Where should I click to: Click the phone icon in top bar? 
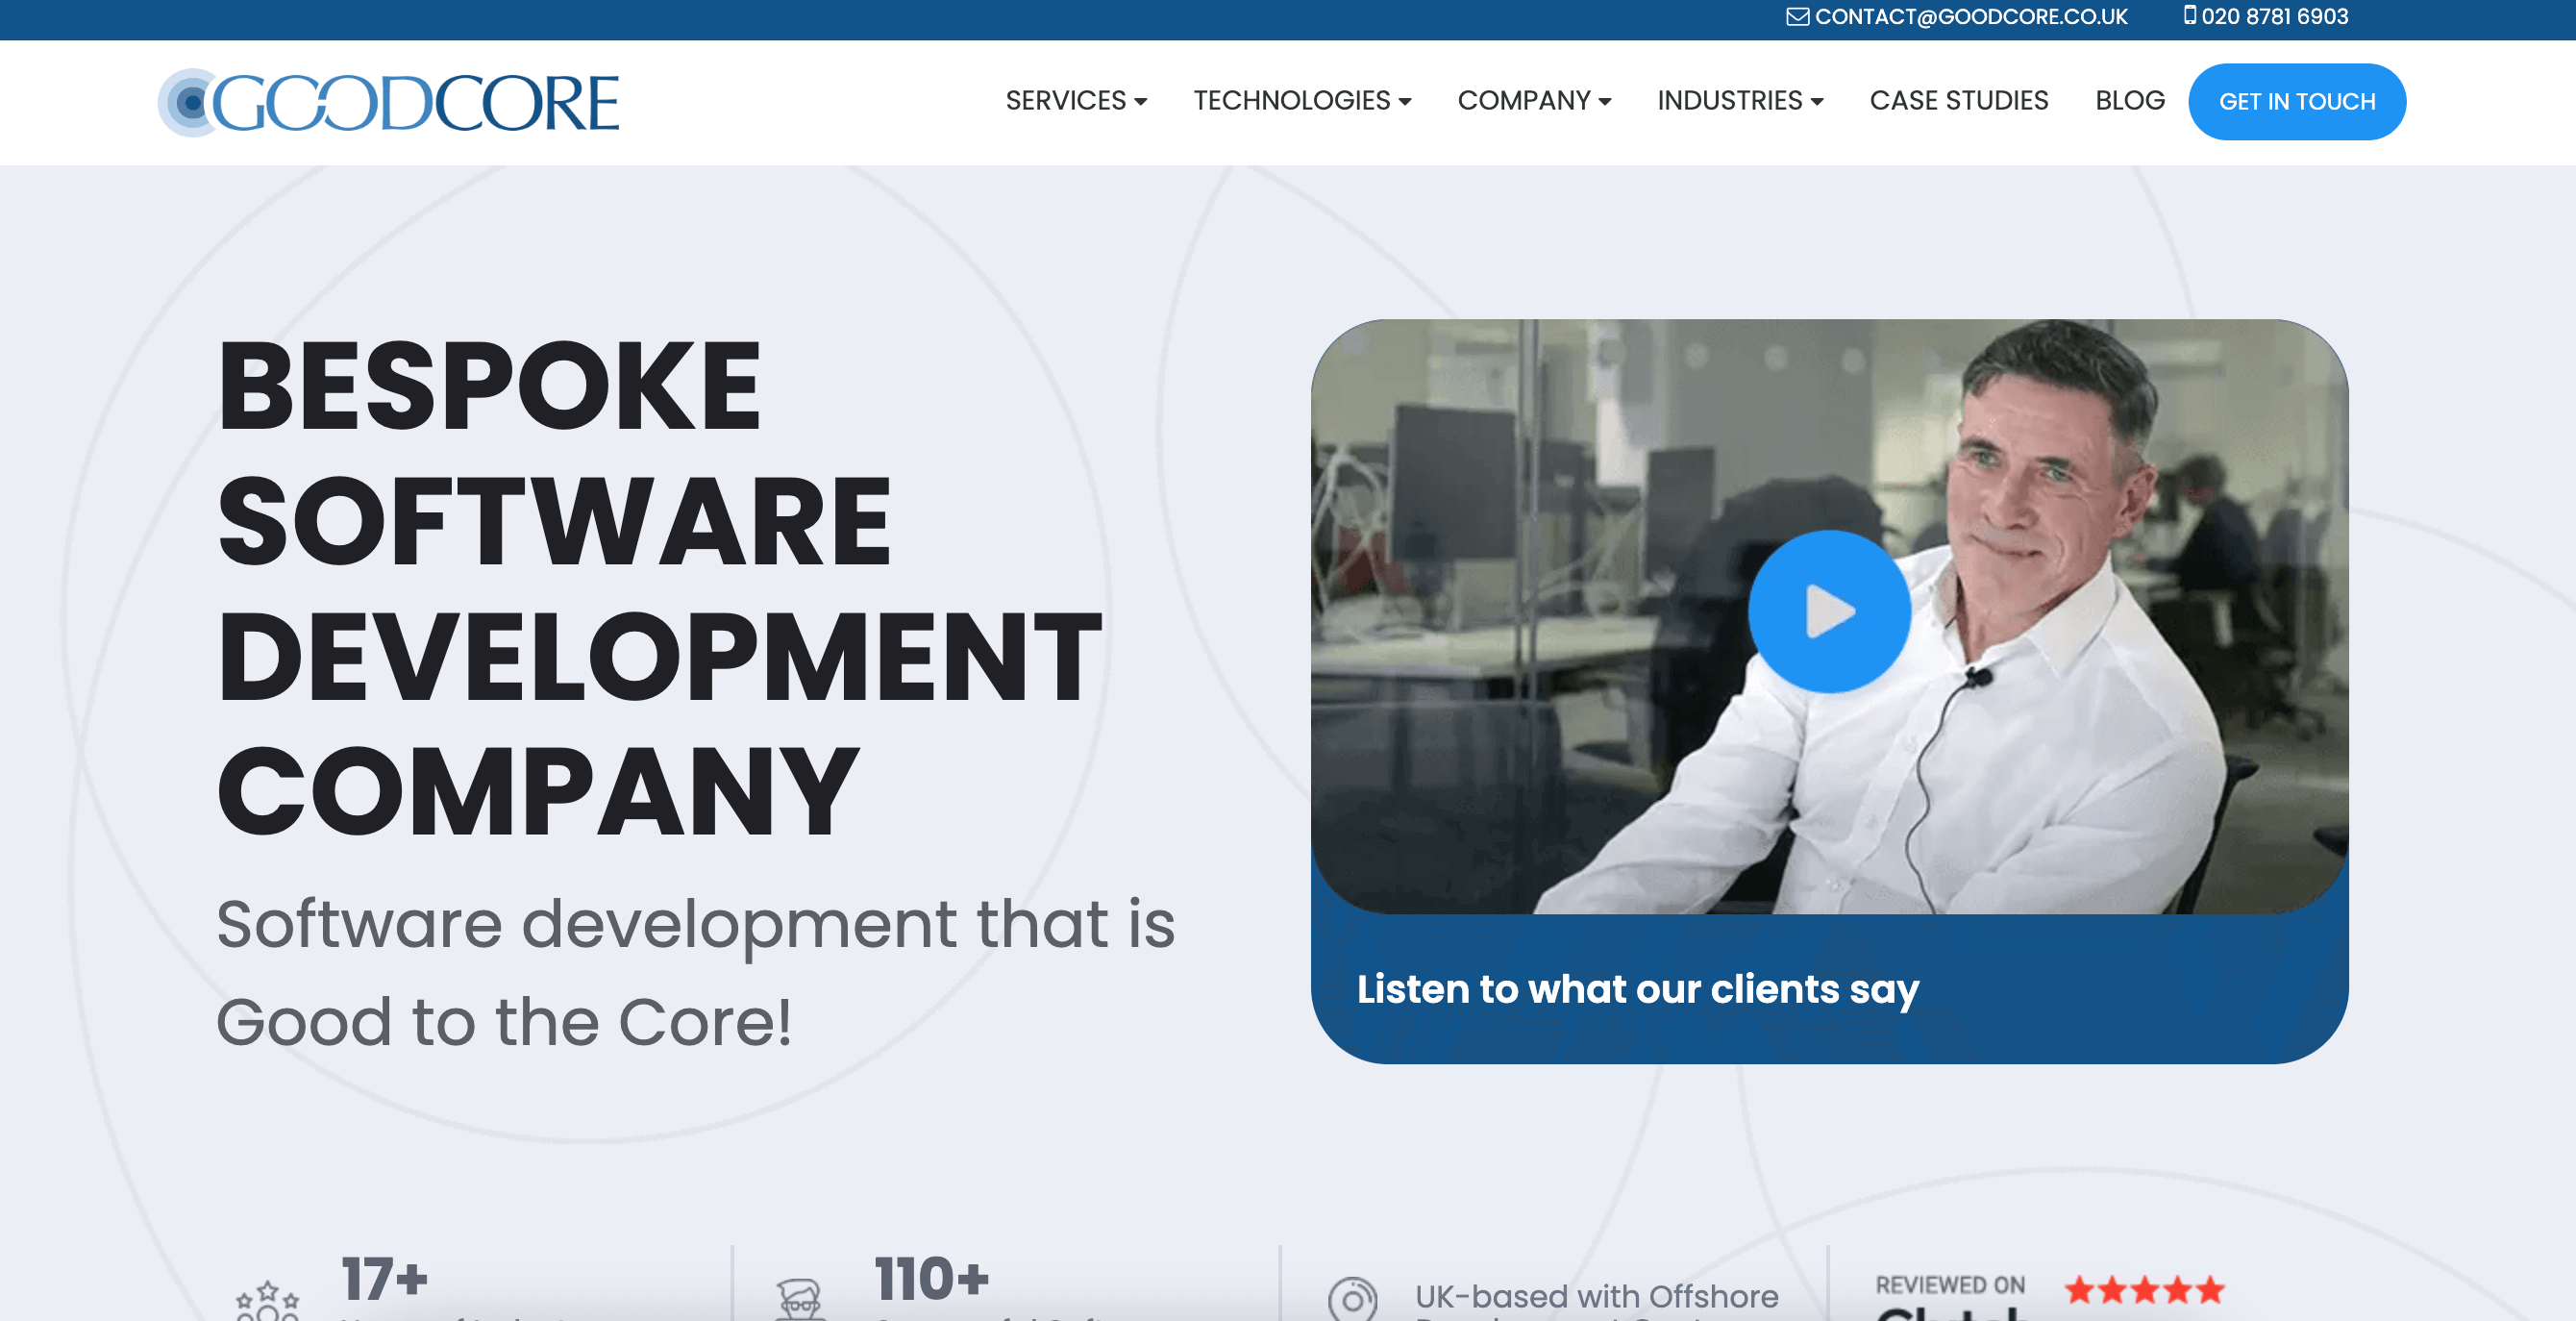2190,15
